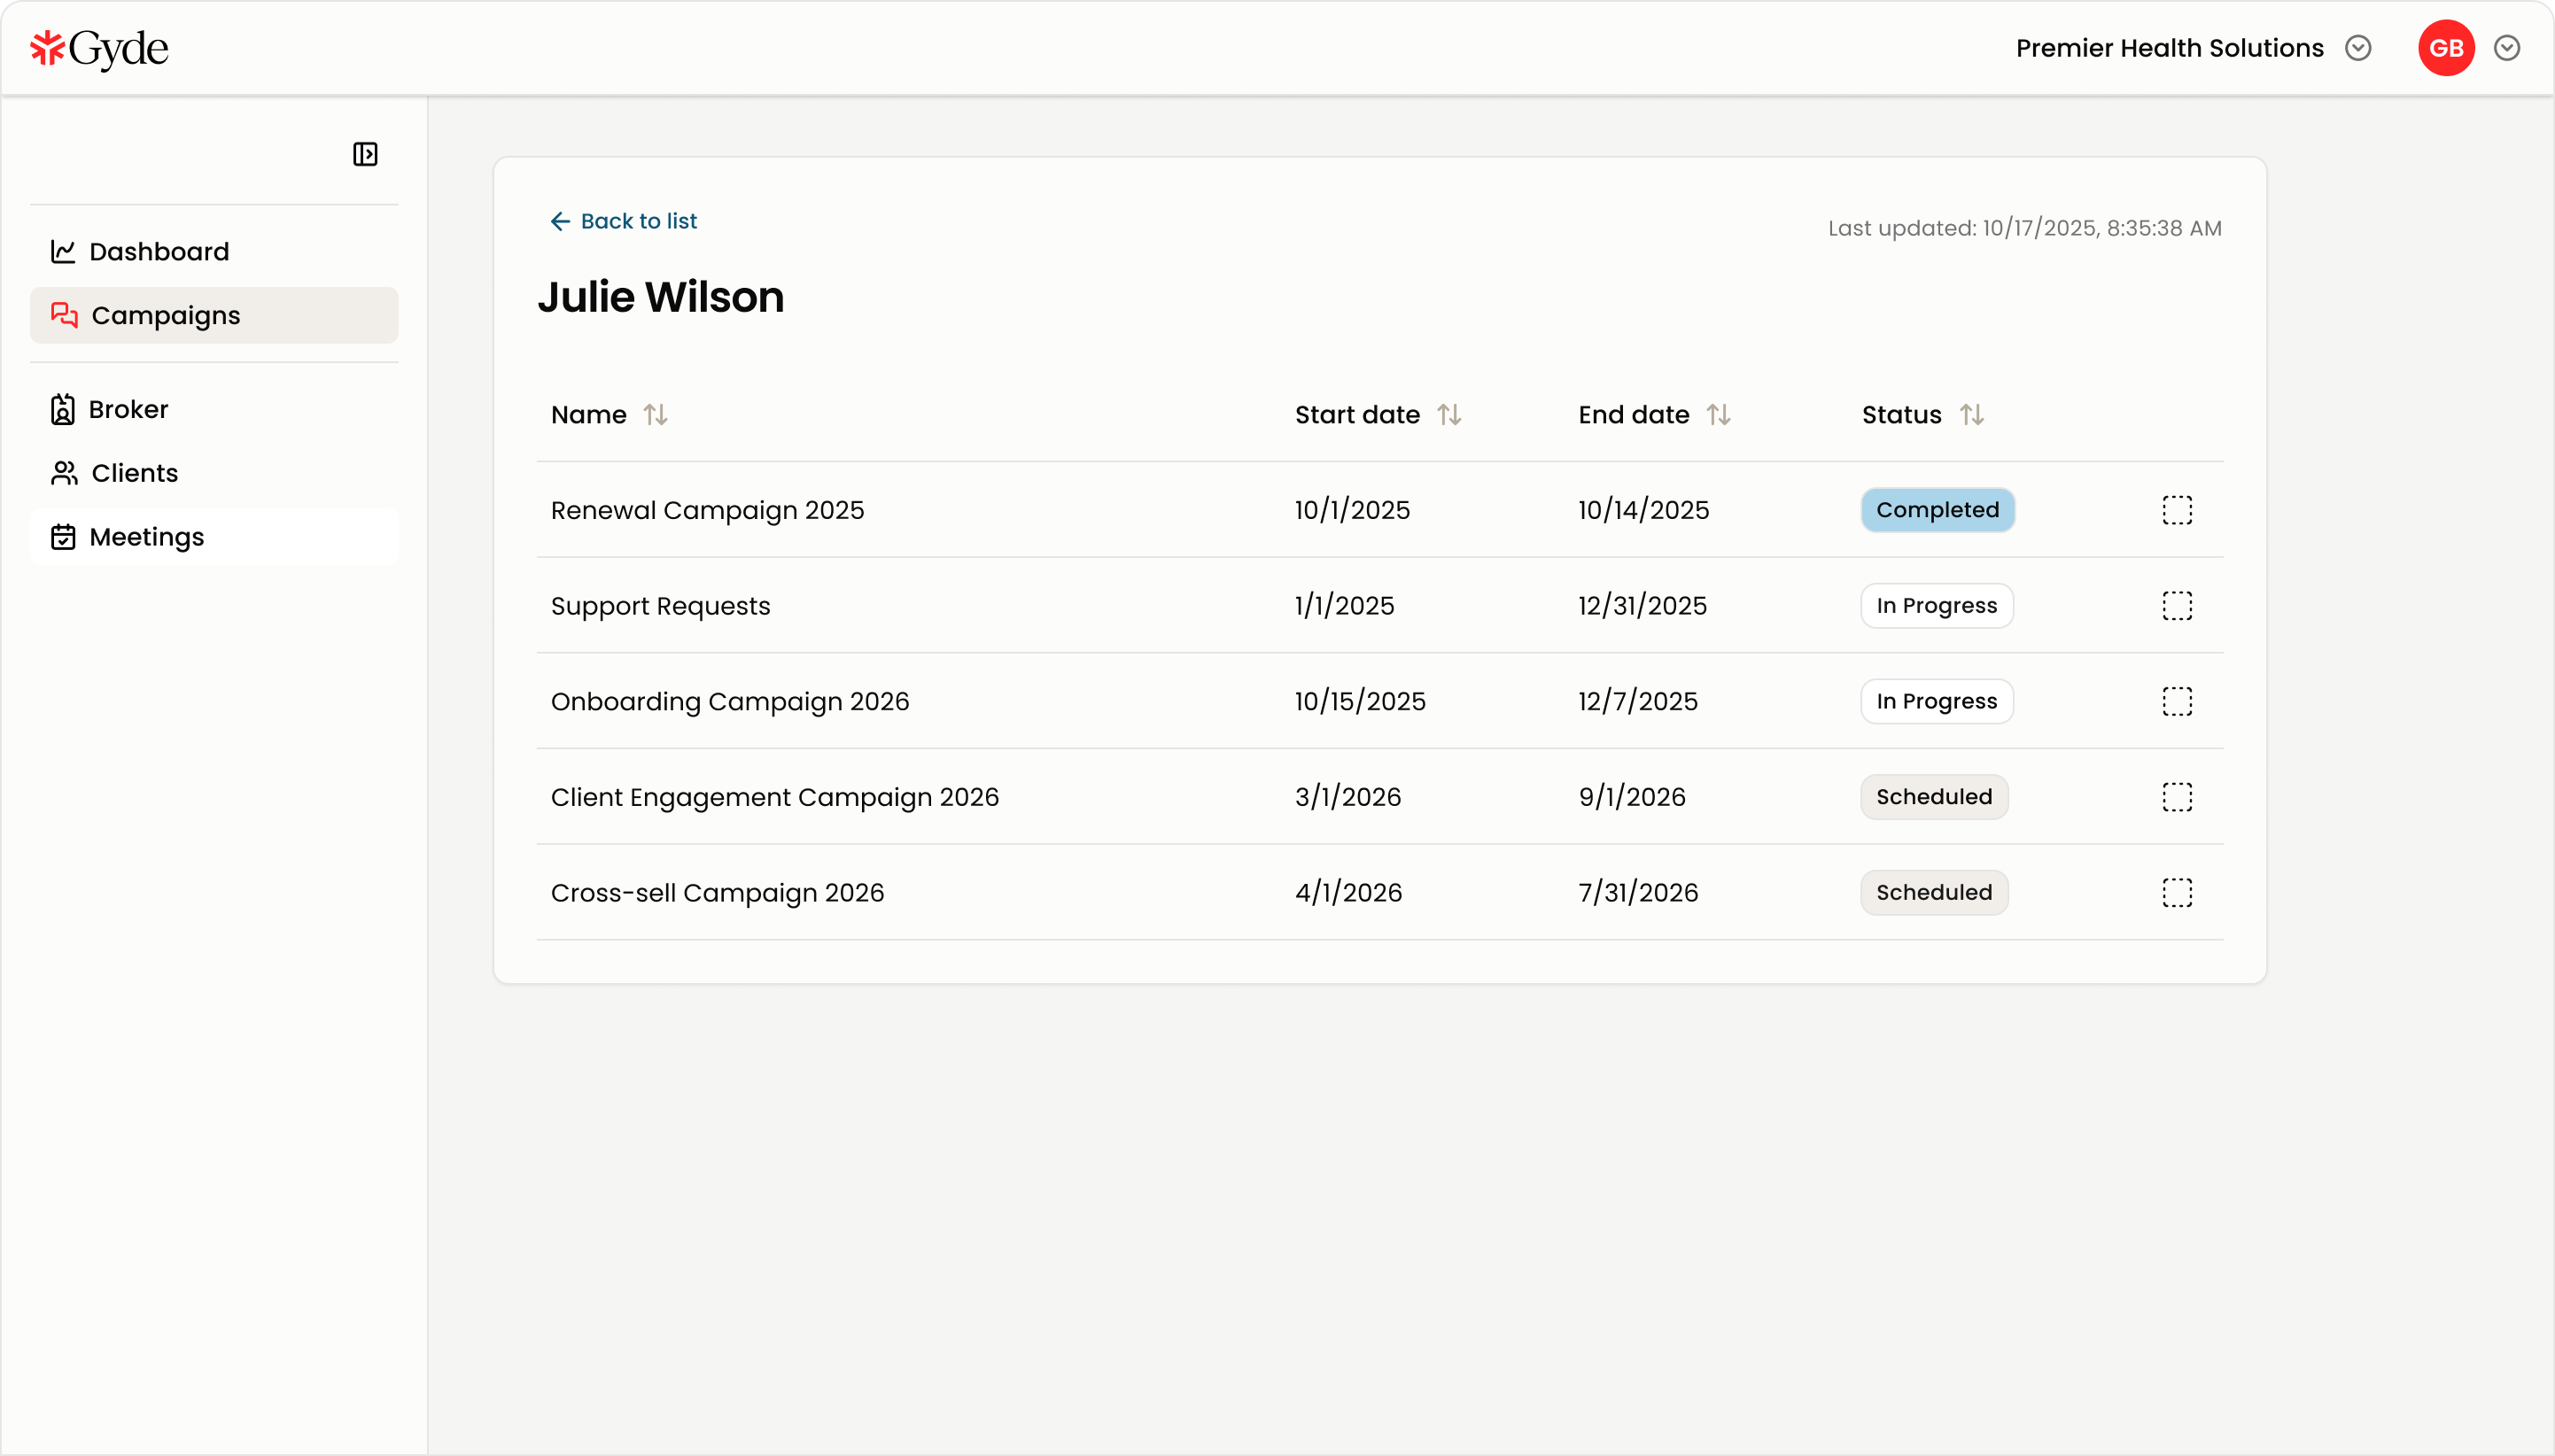Tick the Cross-sell Campaign 2026 checkbox

click(x=2176, y=892)
